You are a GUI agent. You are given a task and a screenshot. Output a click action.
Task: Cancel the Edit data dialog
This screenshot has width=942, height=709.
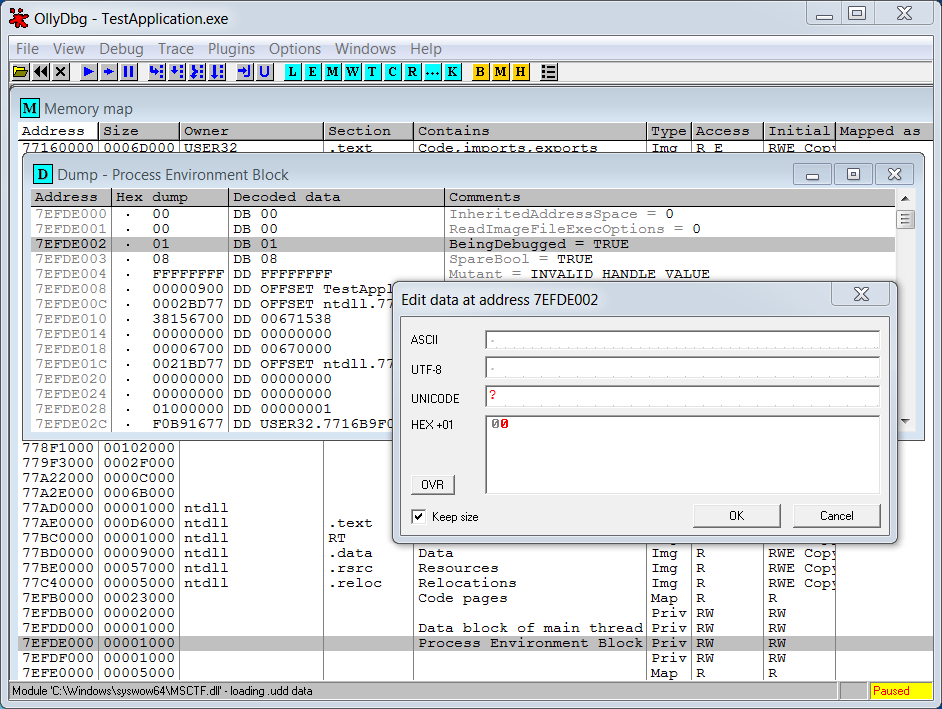(836, 516)
